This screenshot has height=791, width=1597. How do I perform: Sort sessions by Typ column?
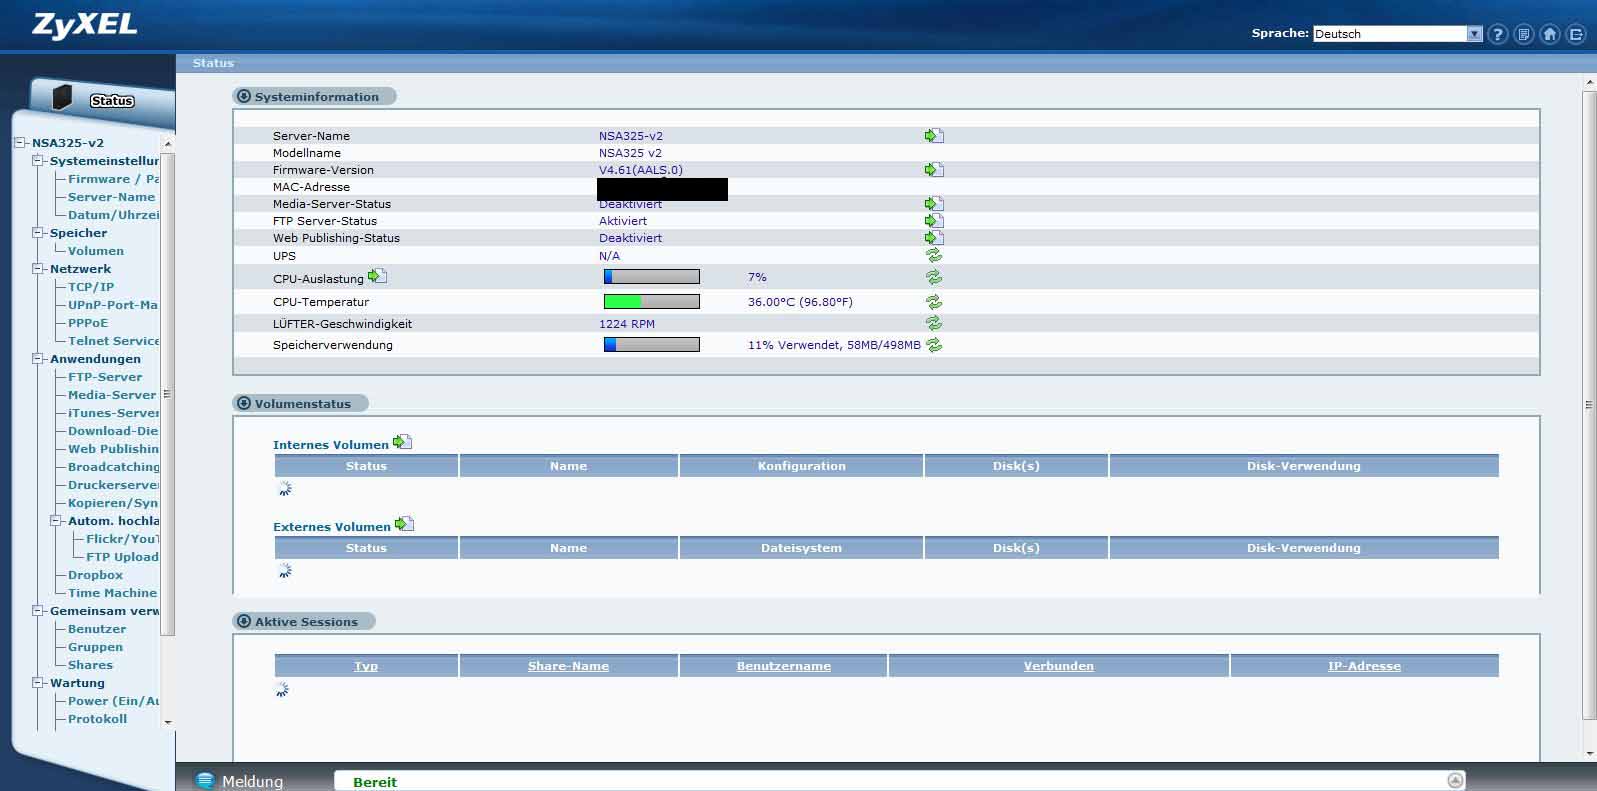click(366, 666)
